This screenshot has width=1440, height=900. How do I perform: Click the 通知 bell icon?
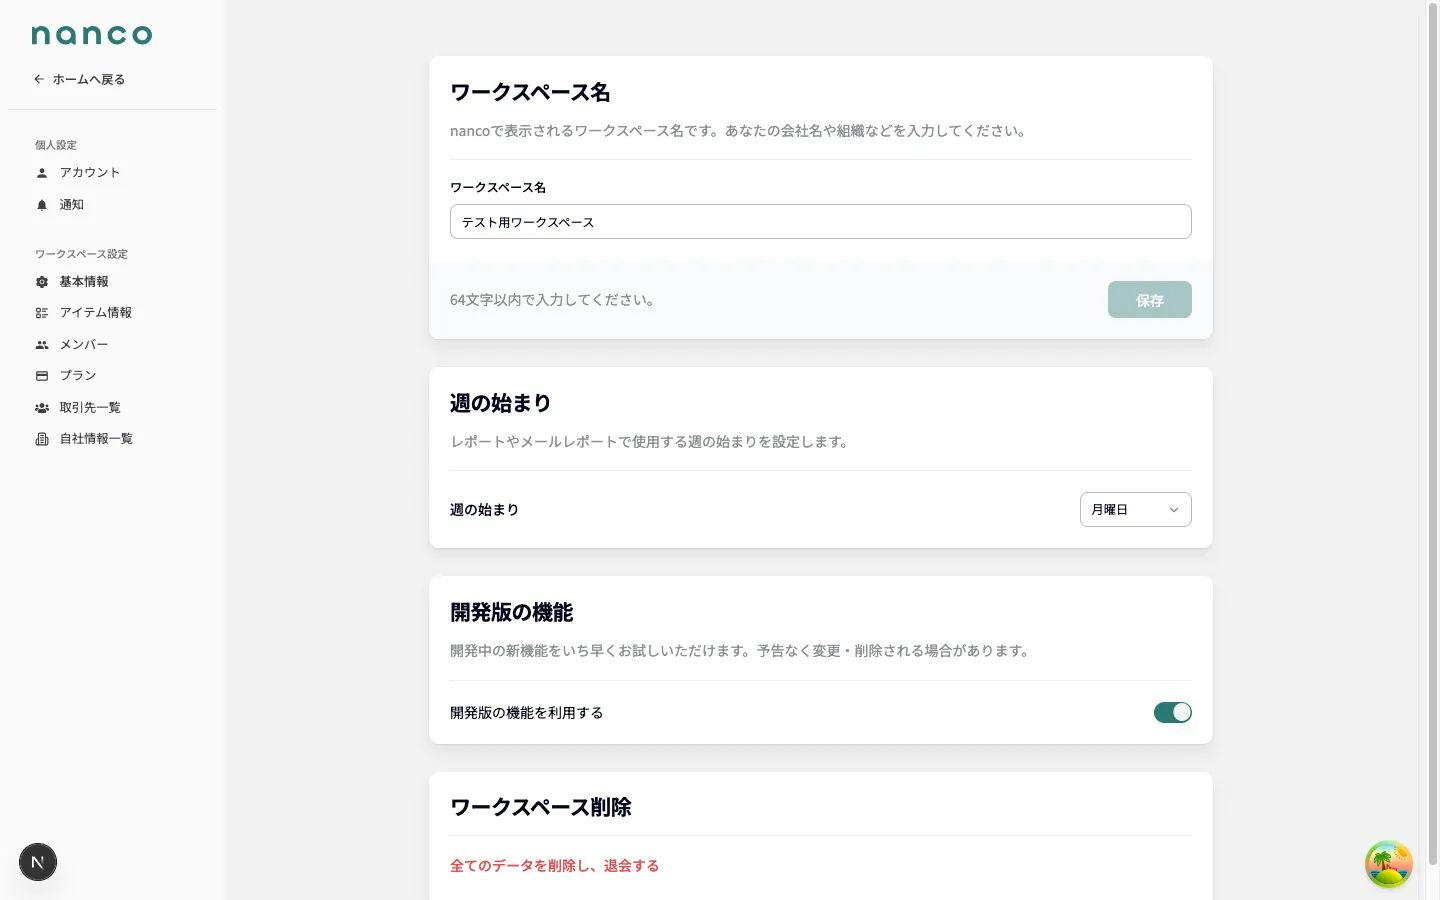pos(42,205)
